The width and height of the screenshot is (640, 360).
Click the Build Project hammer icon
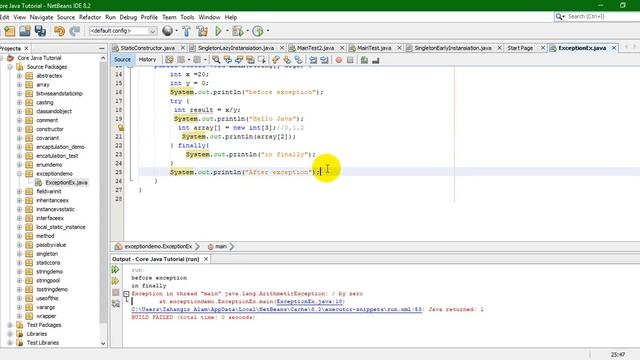click(187, 31)
